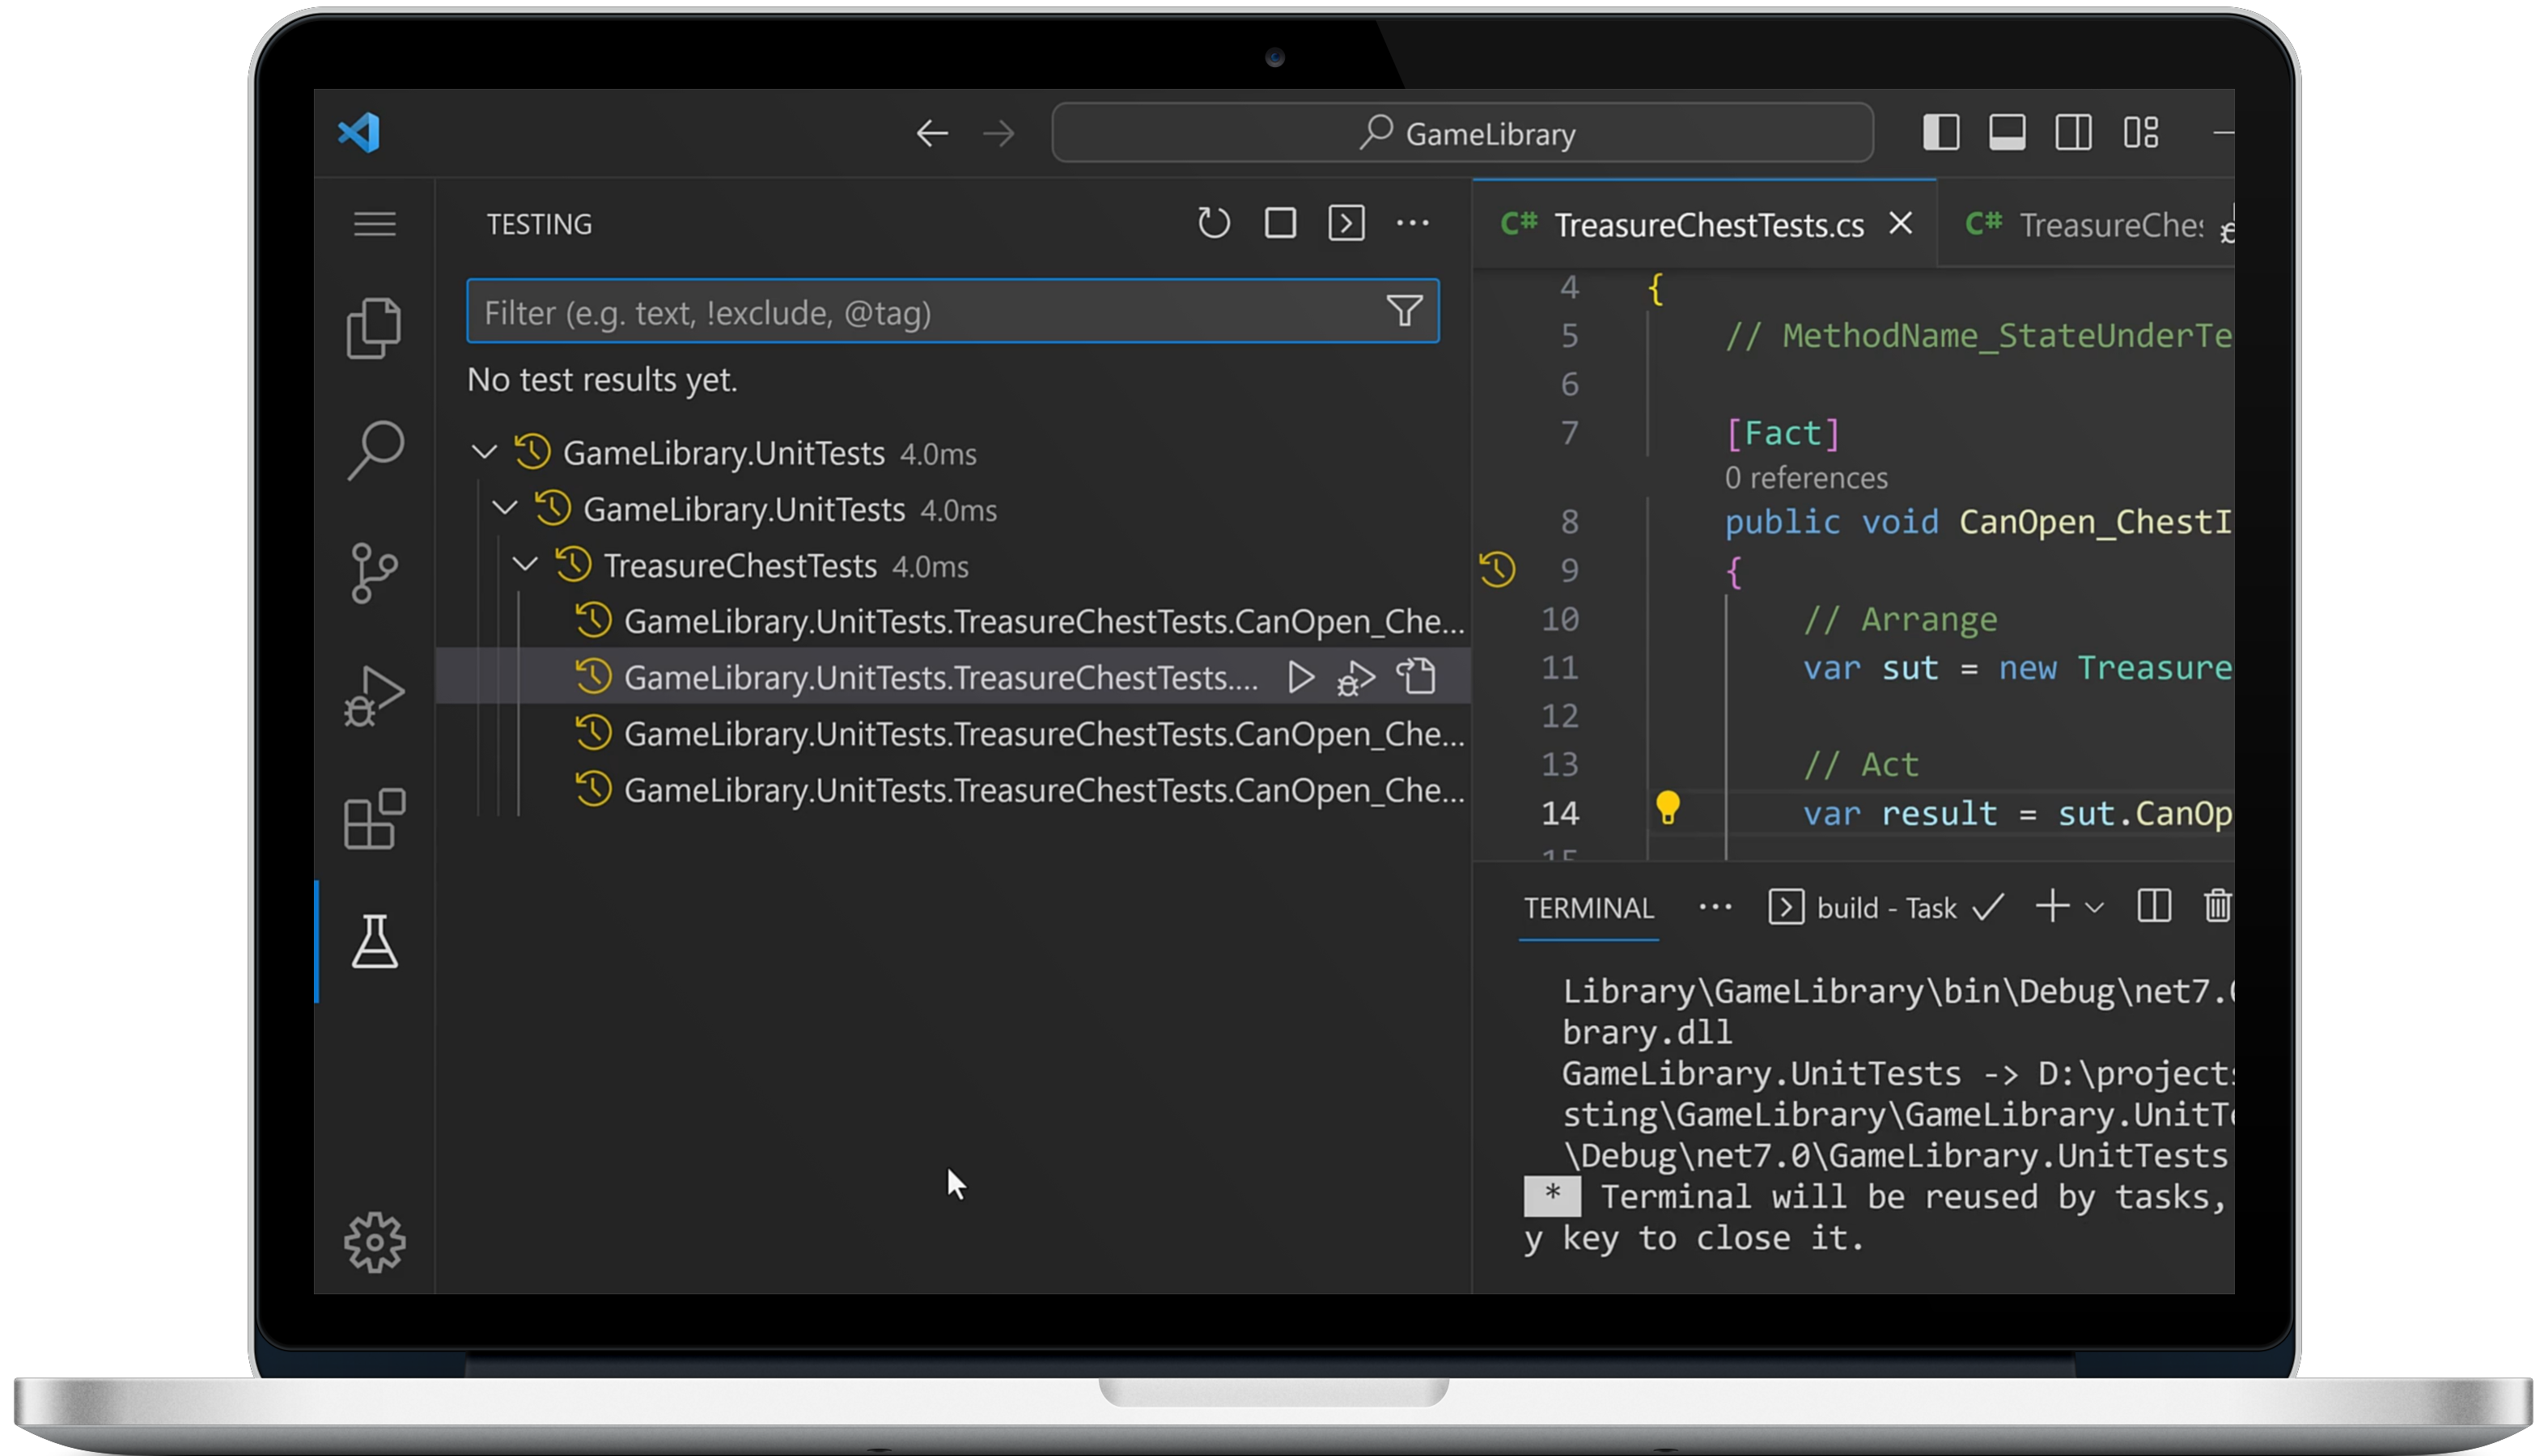
Task: Add a new terminal with plus icon
Action: 2053,907
